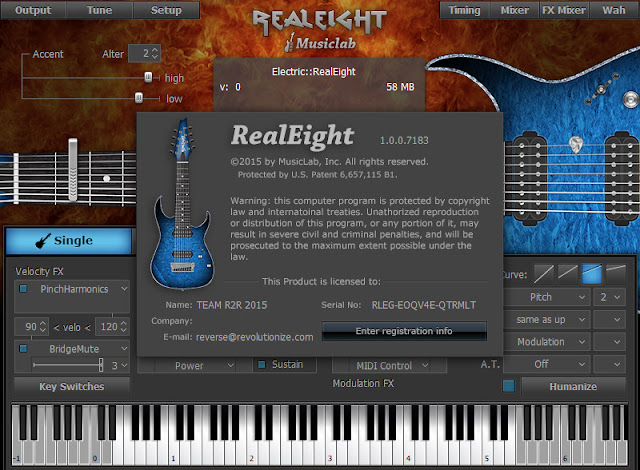The width and height of the screenshot is (640, 470).
Task: Open the Pitch dropdown
Action: 547,297
